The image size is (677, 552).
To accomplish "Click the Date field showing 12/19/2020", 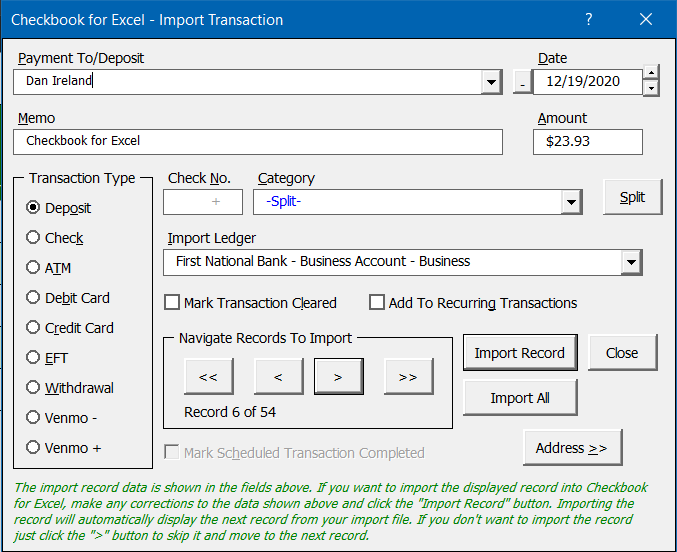I will (x=588, y=82).
